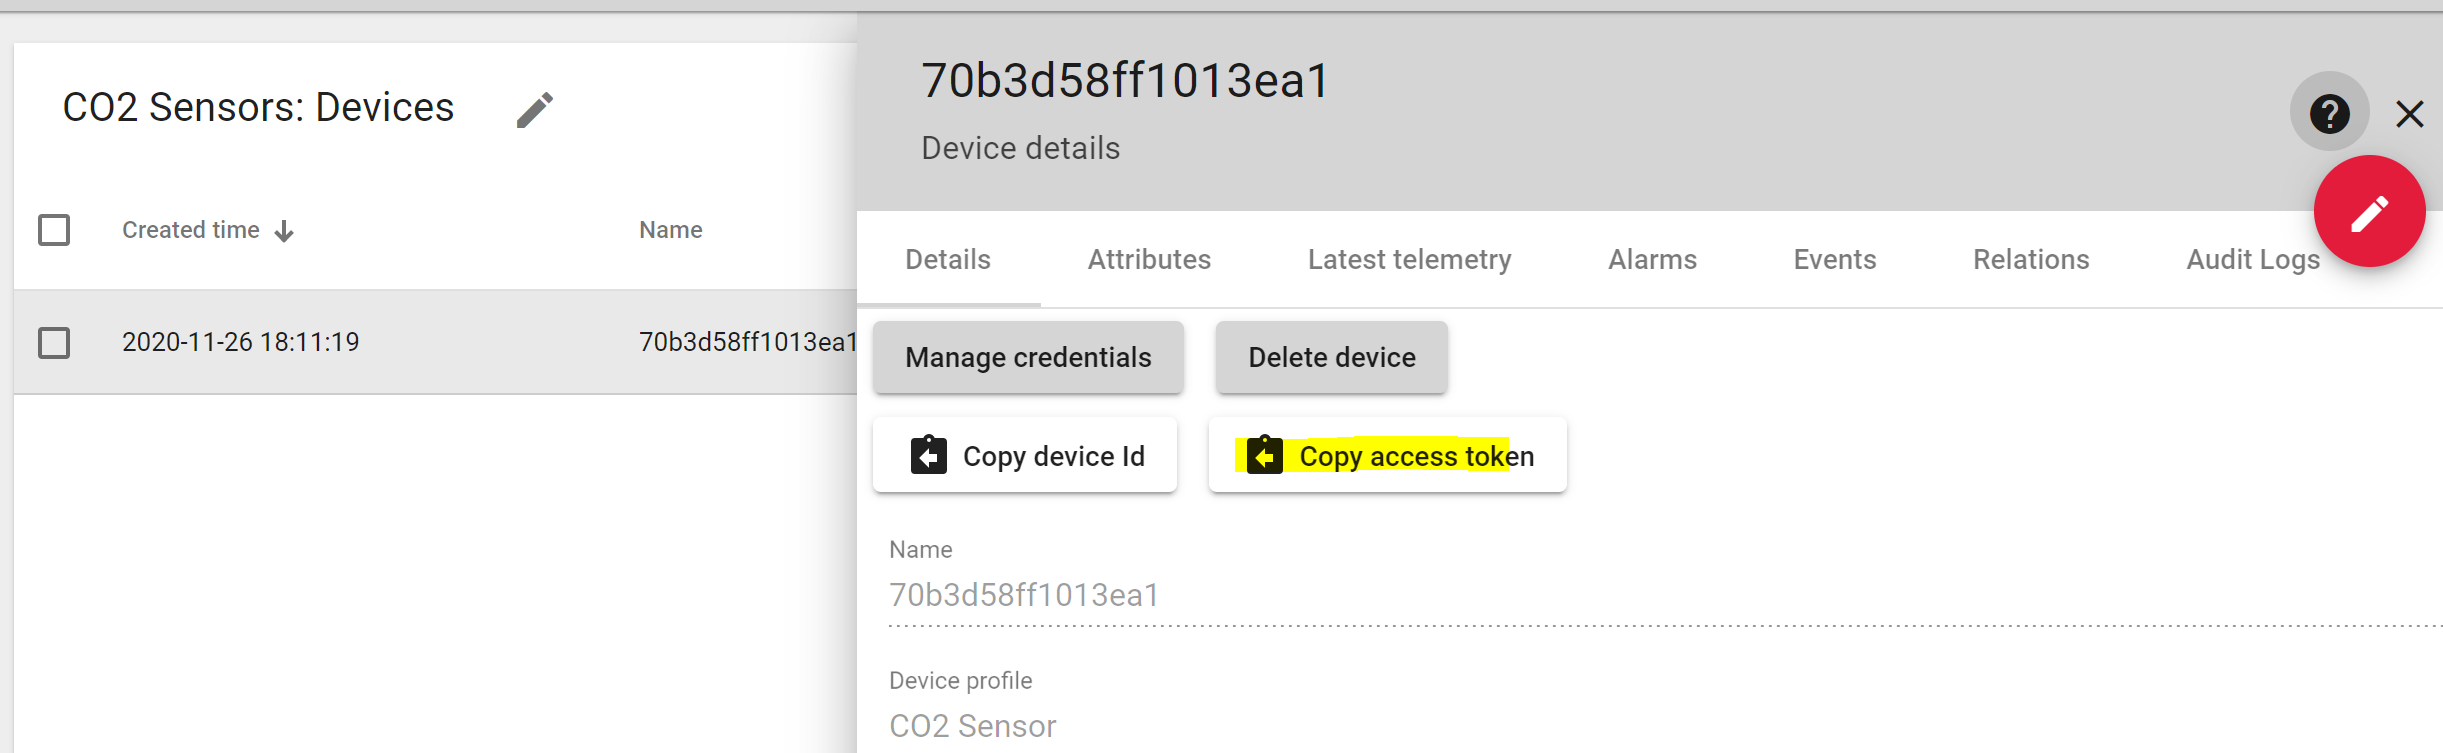View the Audit Logs tab
This screenshot has height=753, width=2443.
pos(2252,259)
